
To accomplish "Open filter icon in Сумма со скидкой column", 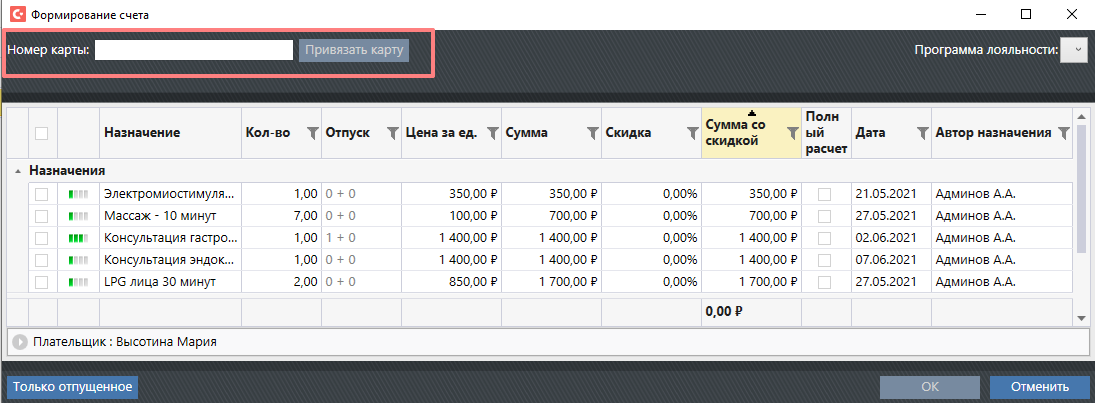I will tap(792, 133).
